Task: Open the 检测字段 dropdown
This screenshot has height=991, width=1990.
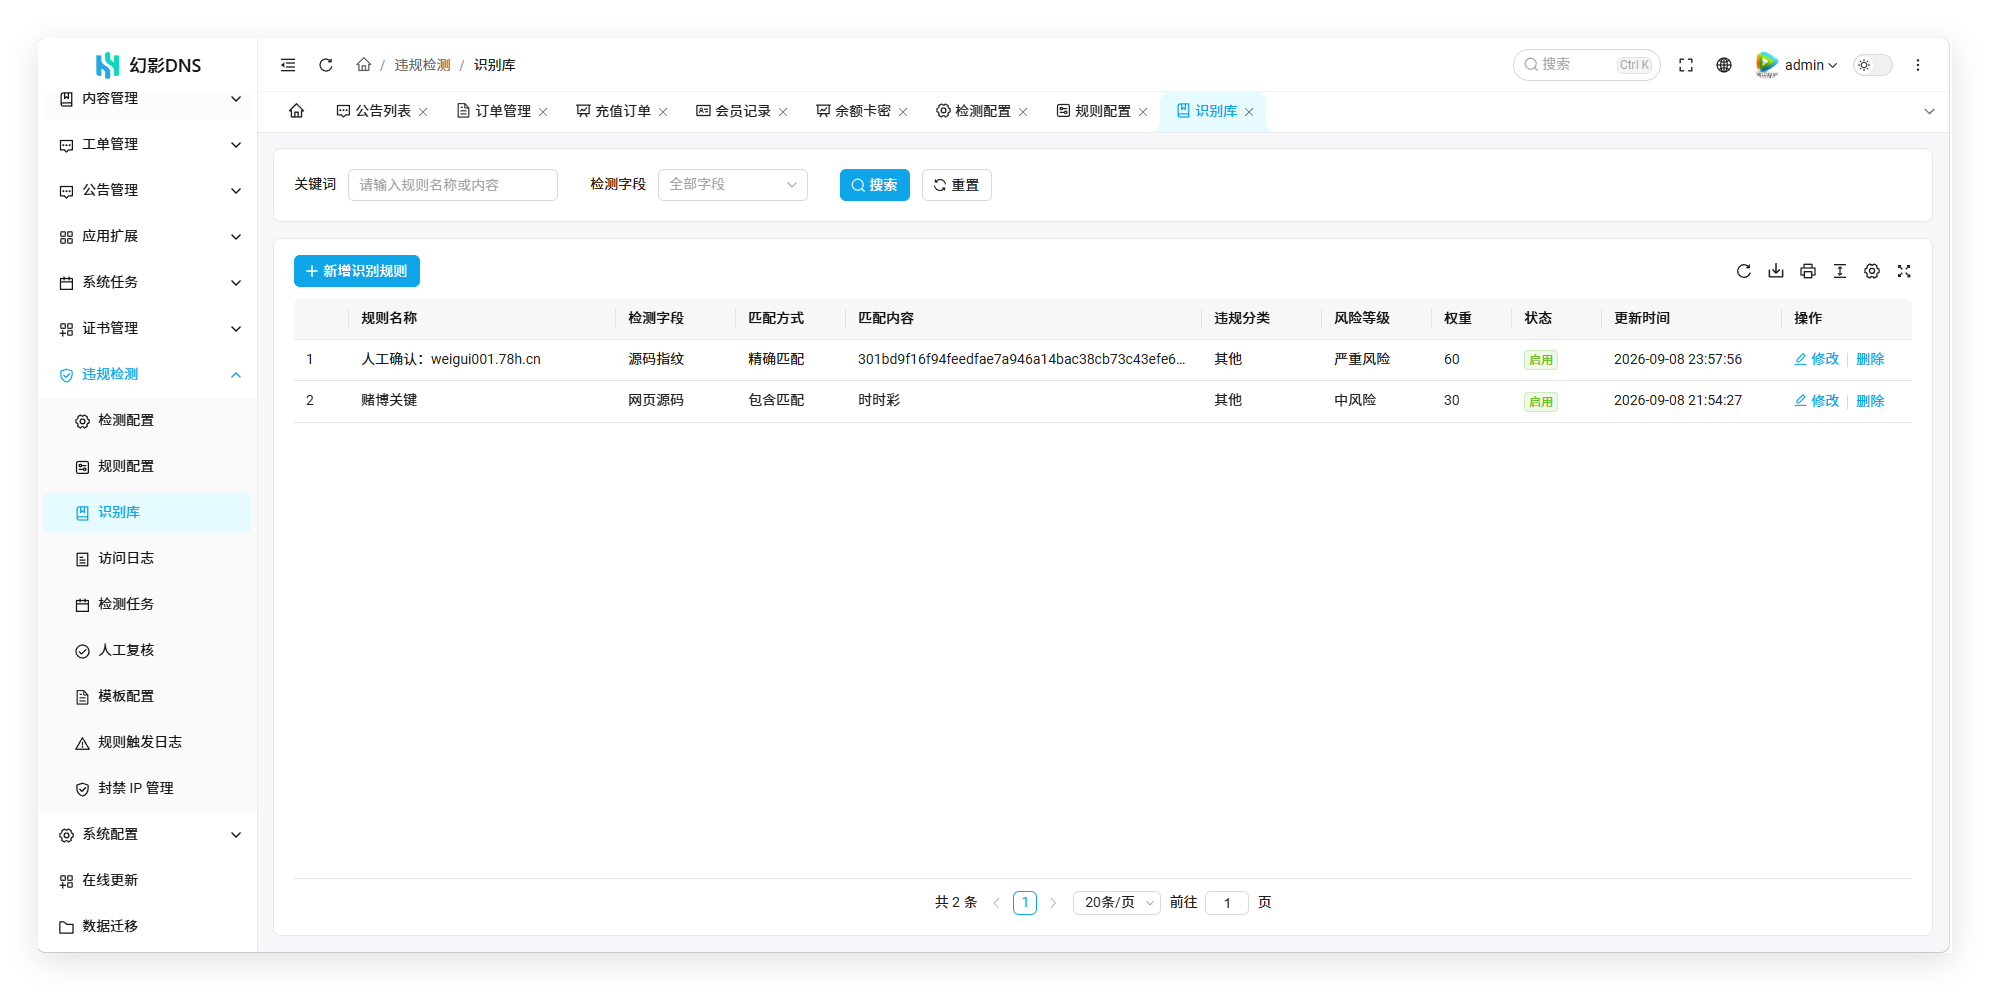Action: tap(733, 185)
